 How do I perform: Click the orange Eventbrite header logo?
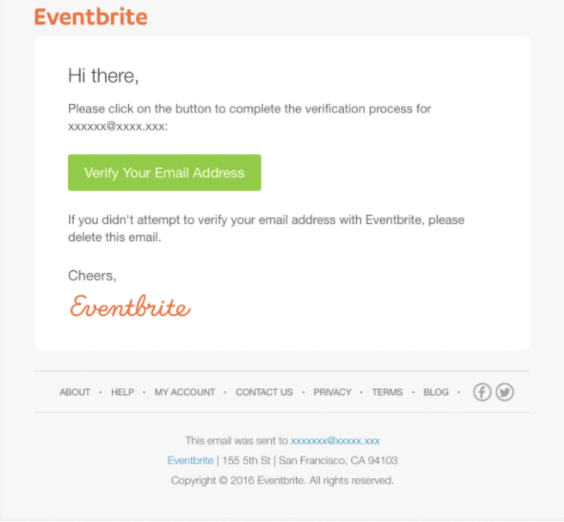91,17
